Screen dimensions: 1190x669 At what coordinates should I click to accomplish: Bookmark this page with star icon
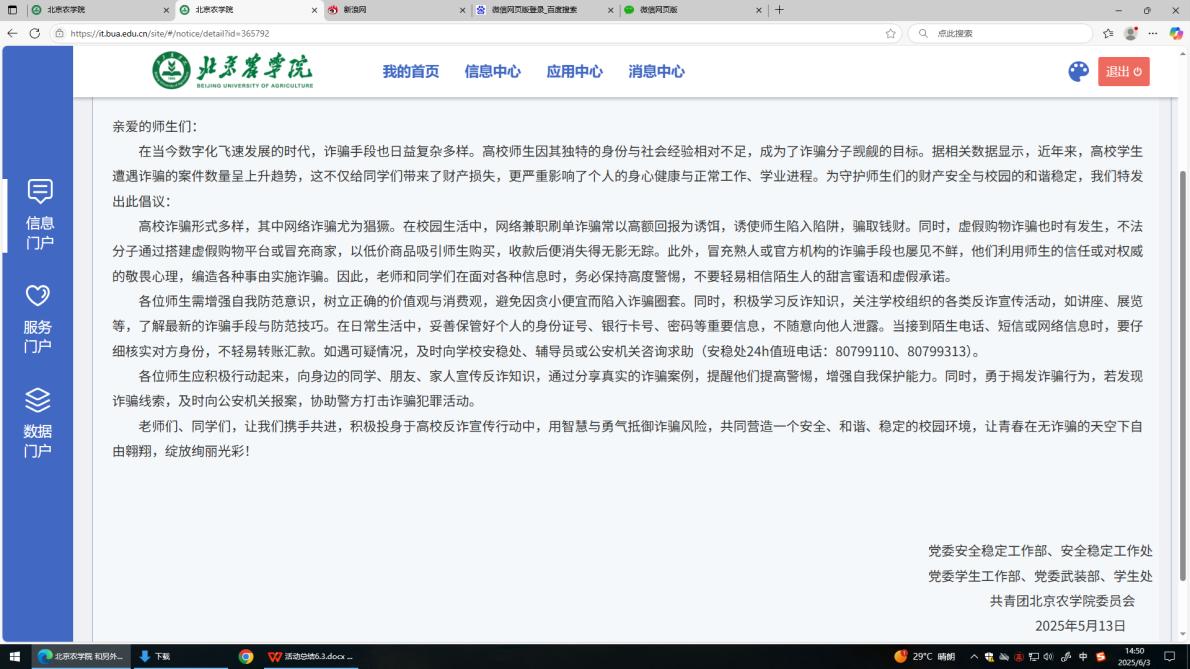890,33
